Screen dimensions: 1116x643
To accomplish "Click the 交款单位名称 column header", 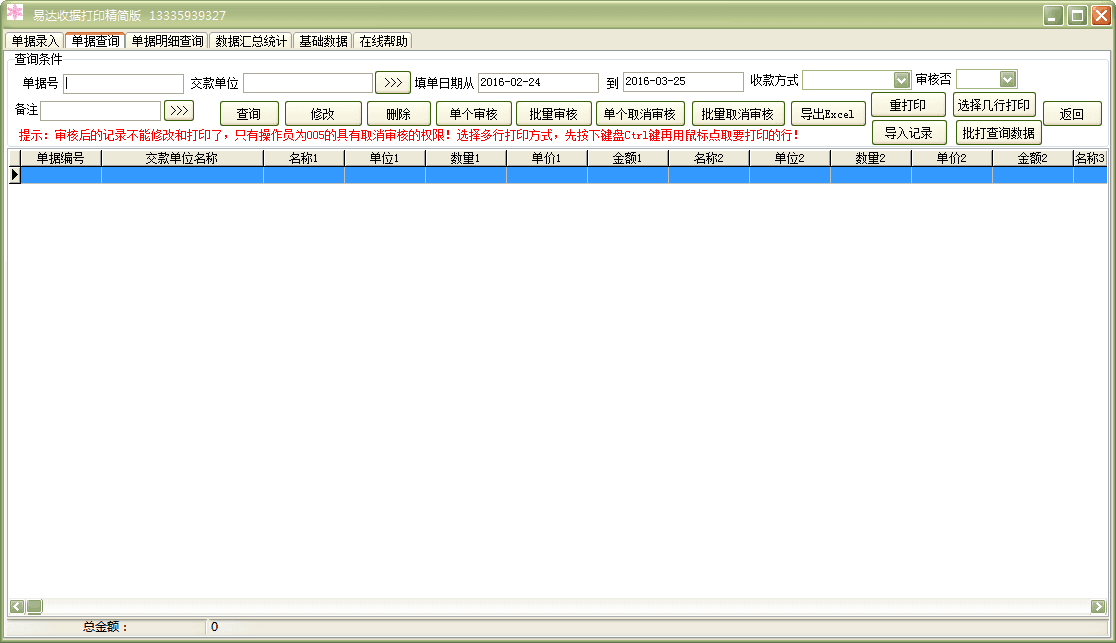I will coord(182,158).
